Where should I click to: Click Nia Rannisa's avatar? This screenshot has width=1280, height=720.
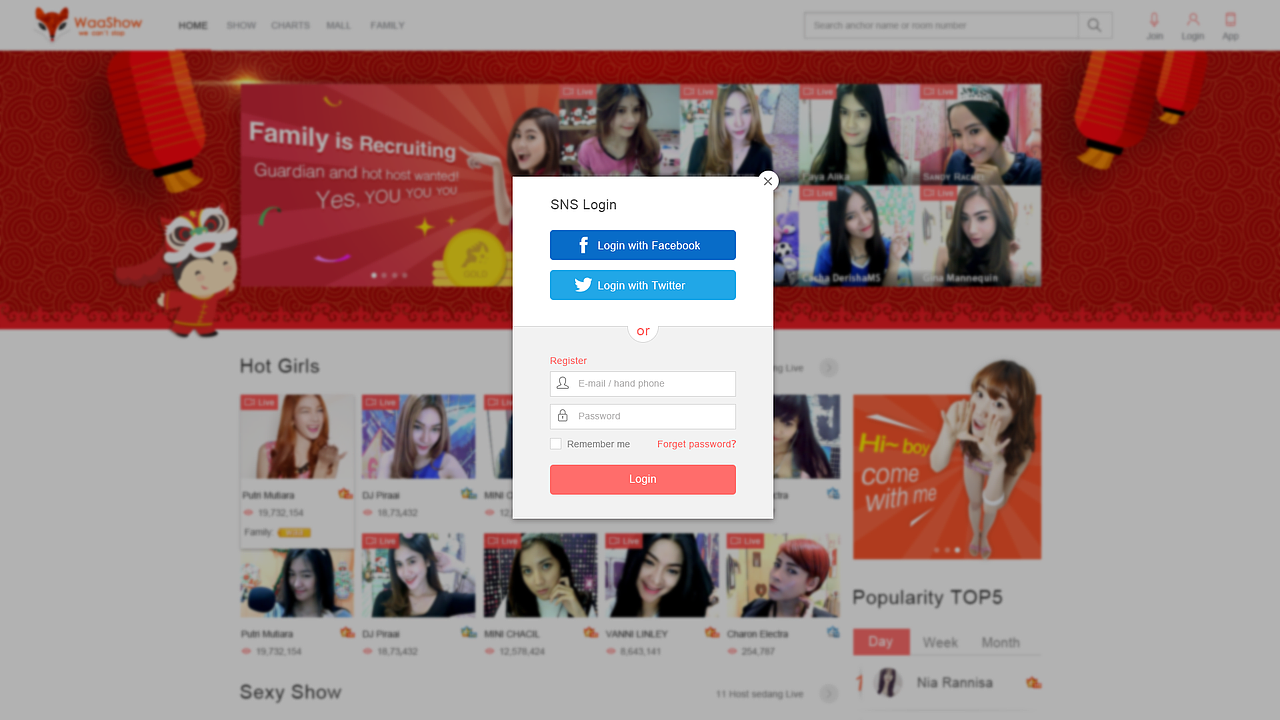888,683
